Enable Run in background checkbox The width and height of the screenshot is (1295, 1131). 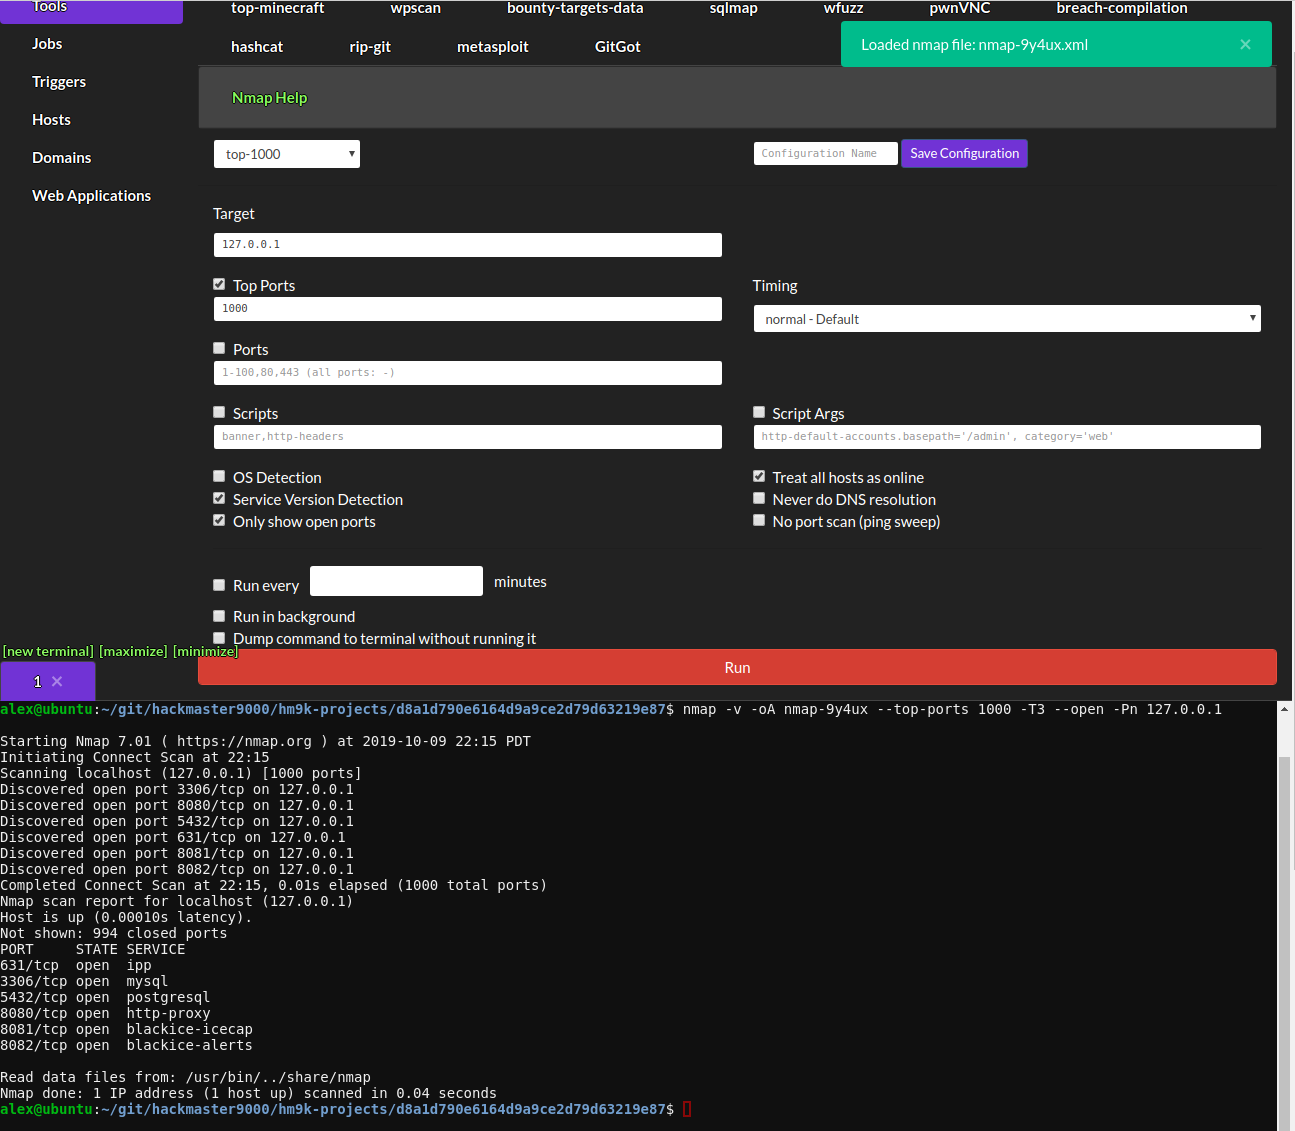(219, 616)
